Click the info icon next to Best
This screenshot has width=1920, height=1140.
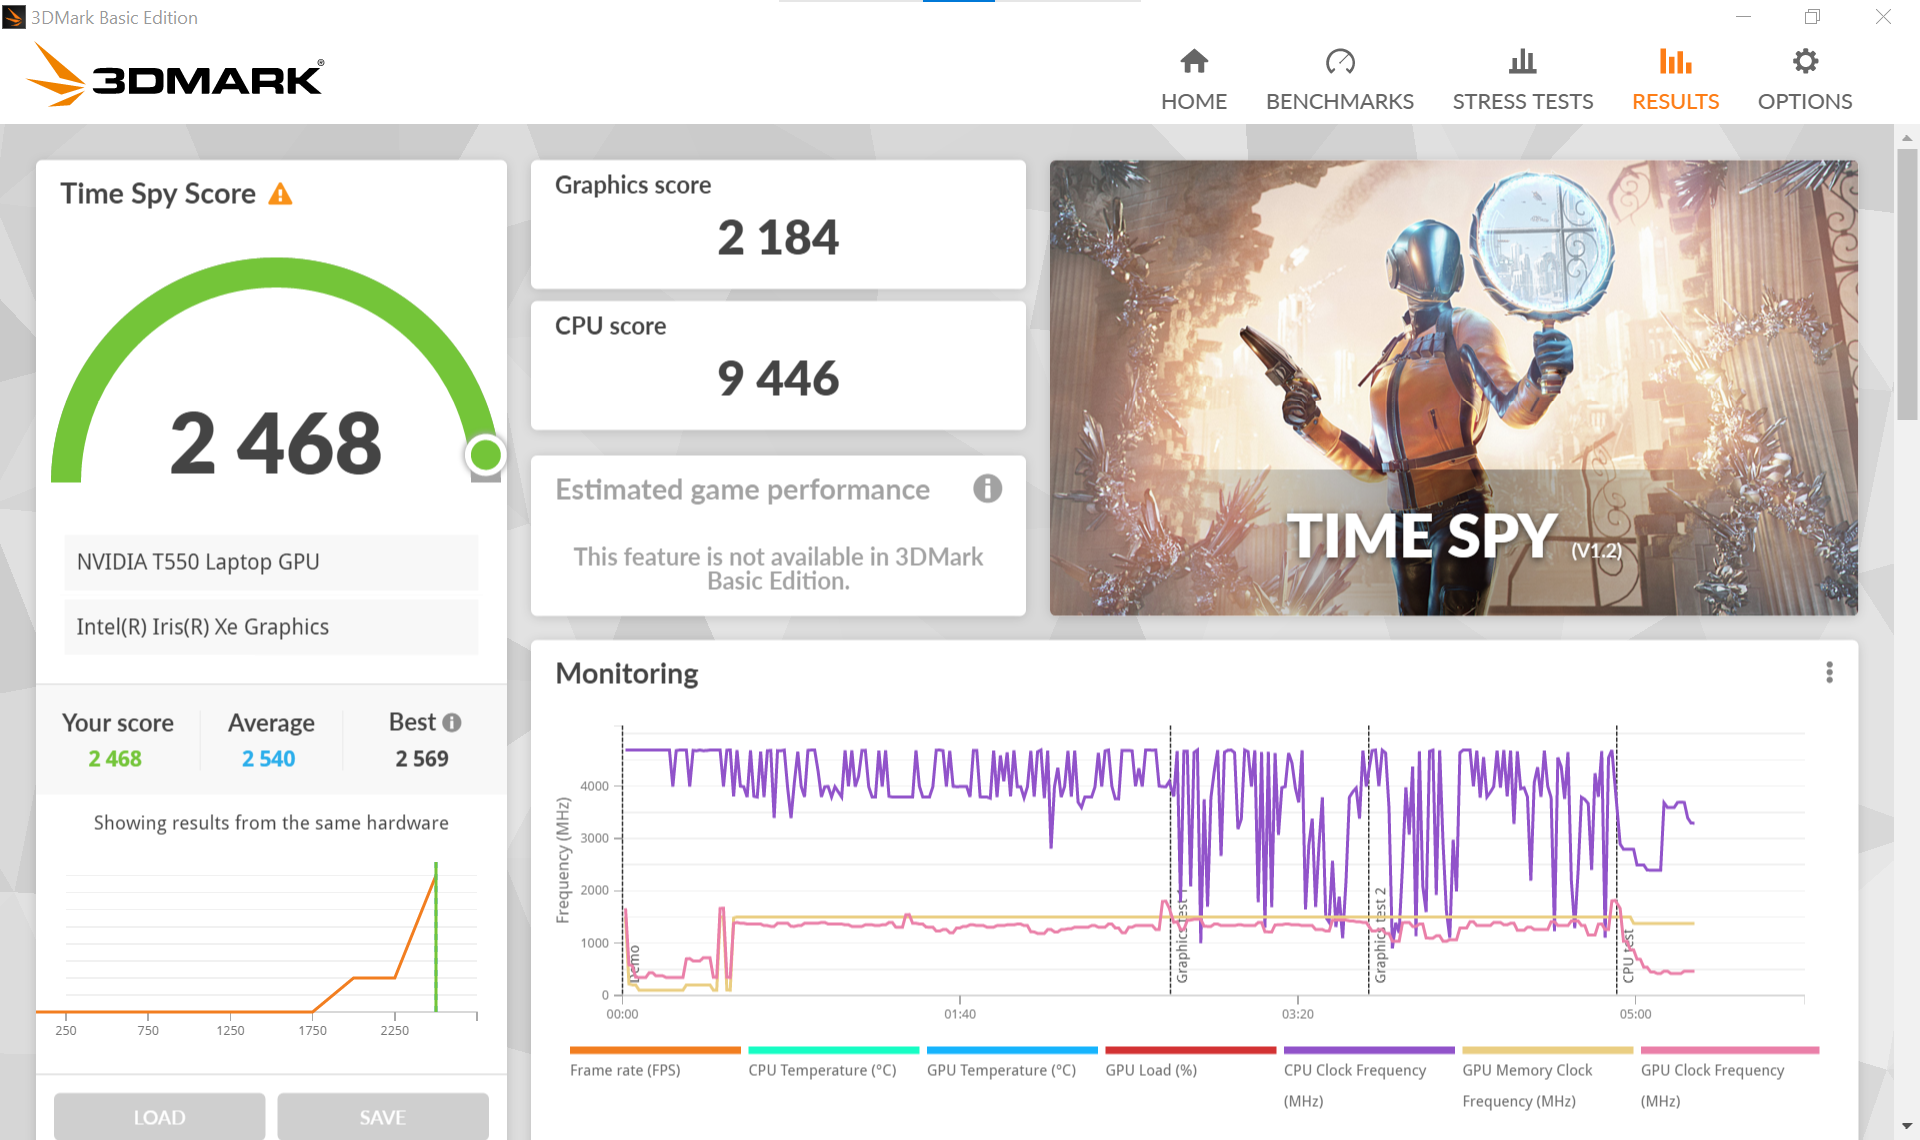pos(452,722)
